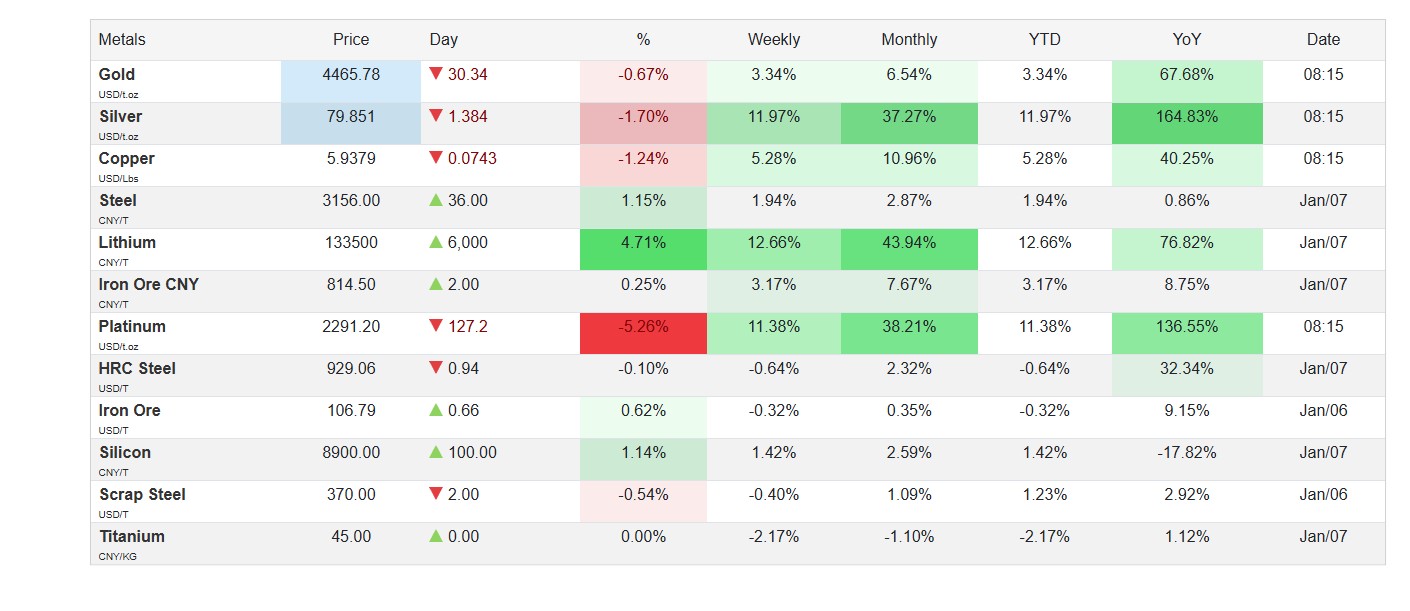
Task: Click the red Platinum -5.26% cell
Action: tap(643, 327)
